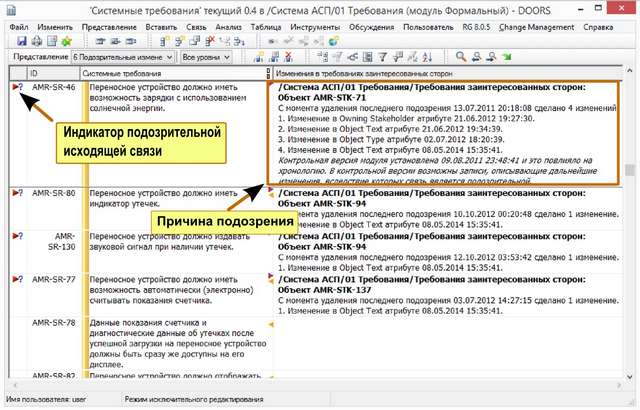Open the Пользователь menu

(428, 27)
